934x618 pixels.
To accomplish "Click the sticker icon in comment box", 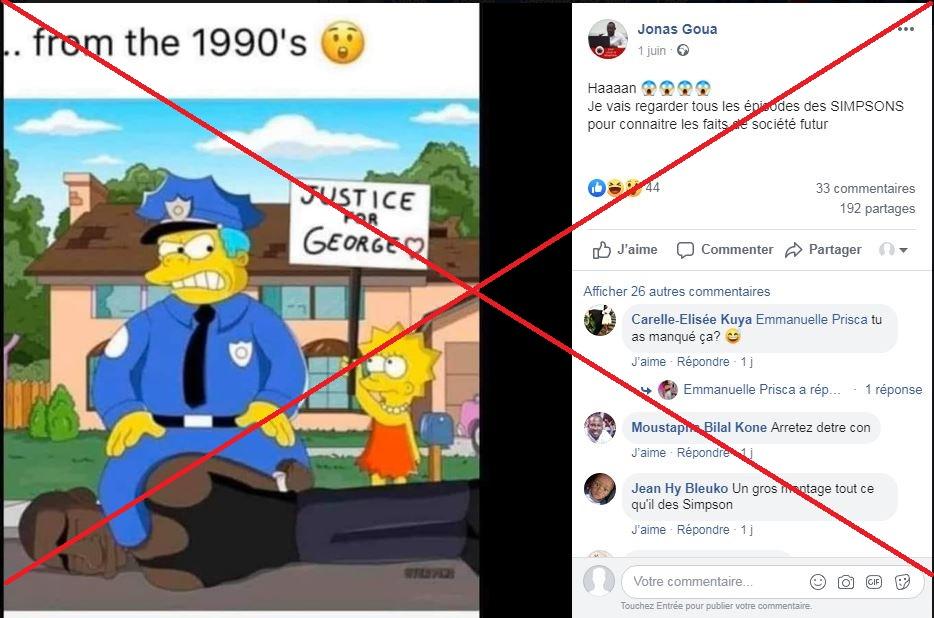I will coord(902,582).
